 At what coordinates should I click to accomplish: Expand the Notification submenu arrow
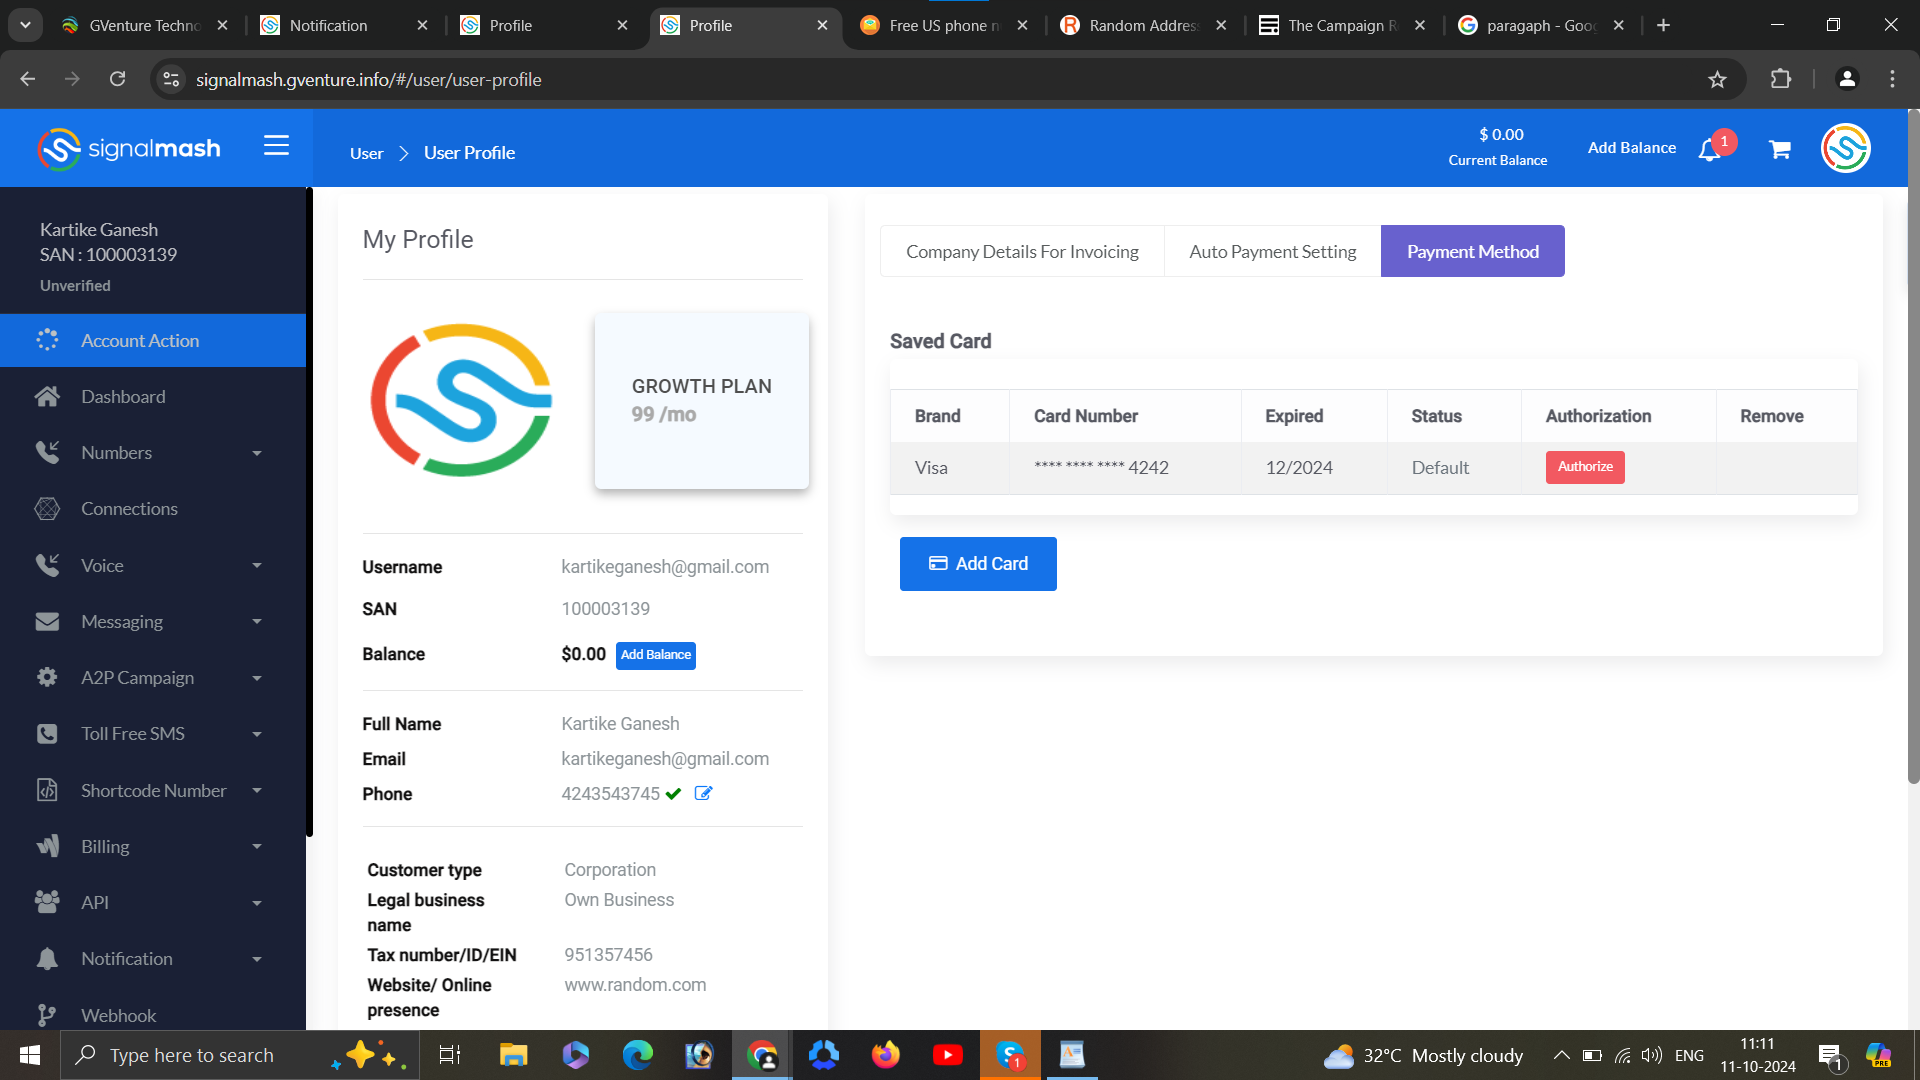257,959
